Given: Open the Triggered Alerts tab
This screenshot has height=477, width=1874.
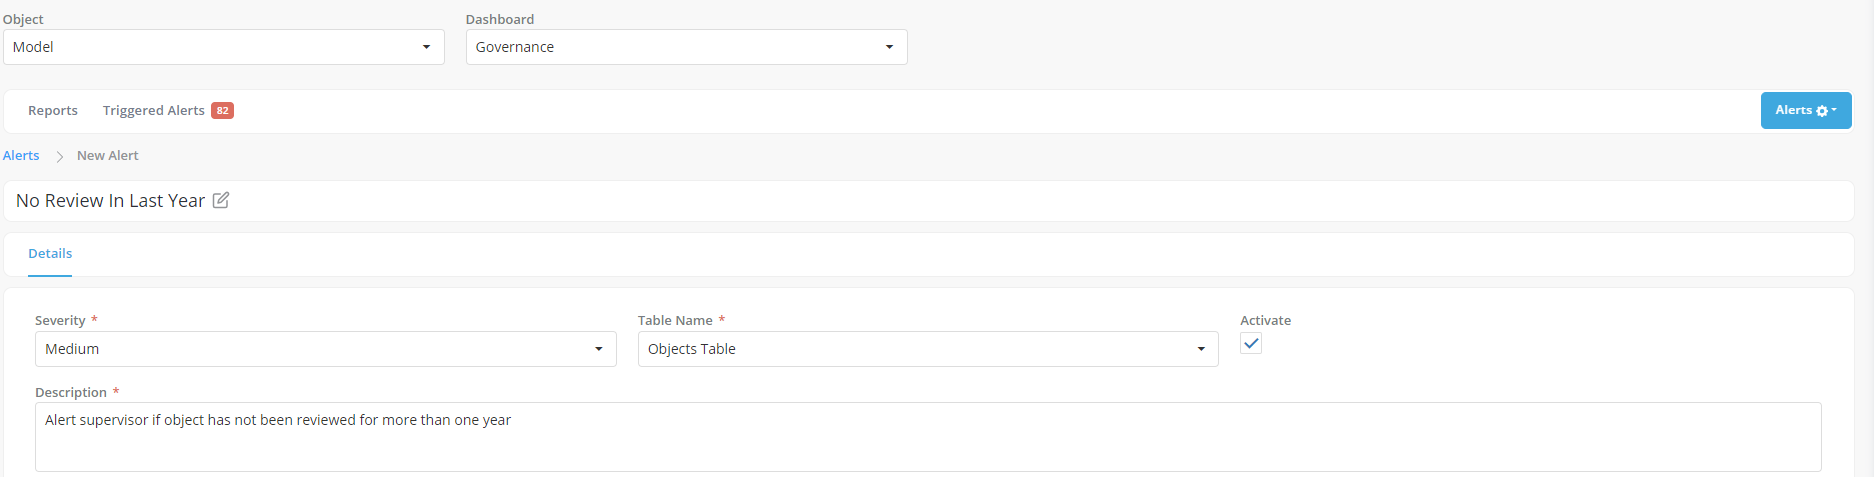Looking at the screenshot, I should (153, 111).
